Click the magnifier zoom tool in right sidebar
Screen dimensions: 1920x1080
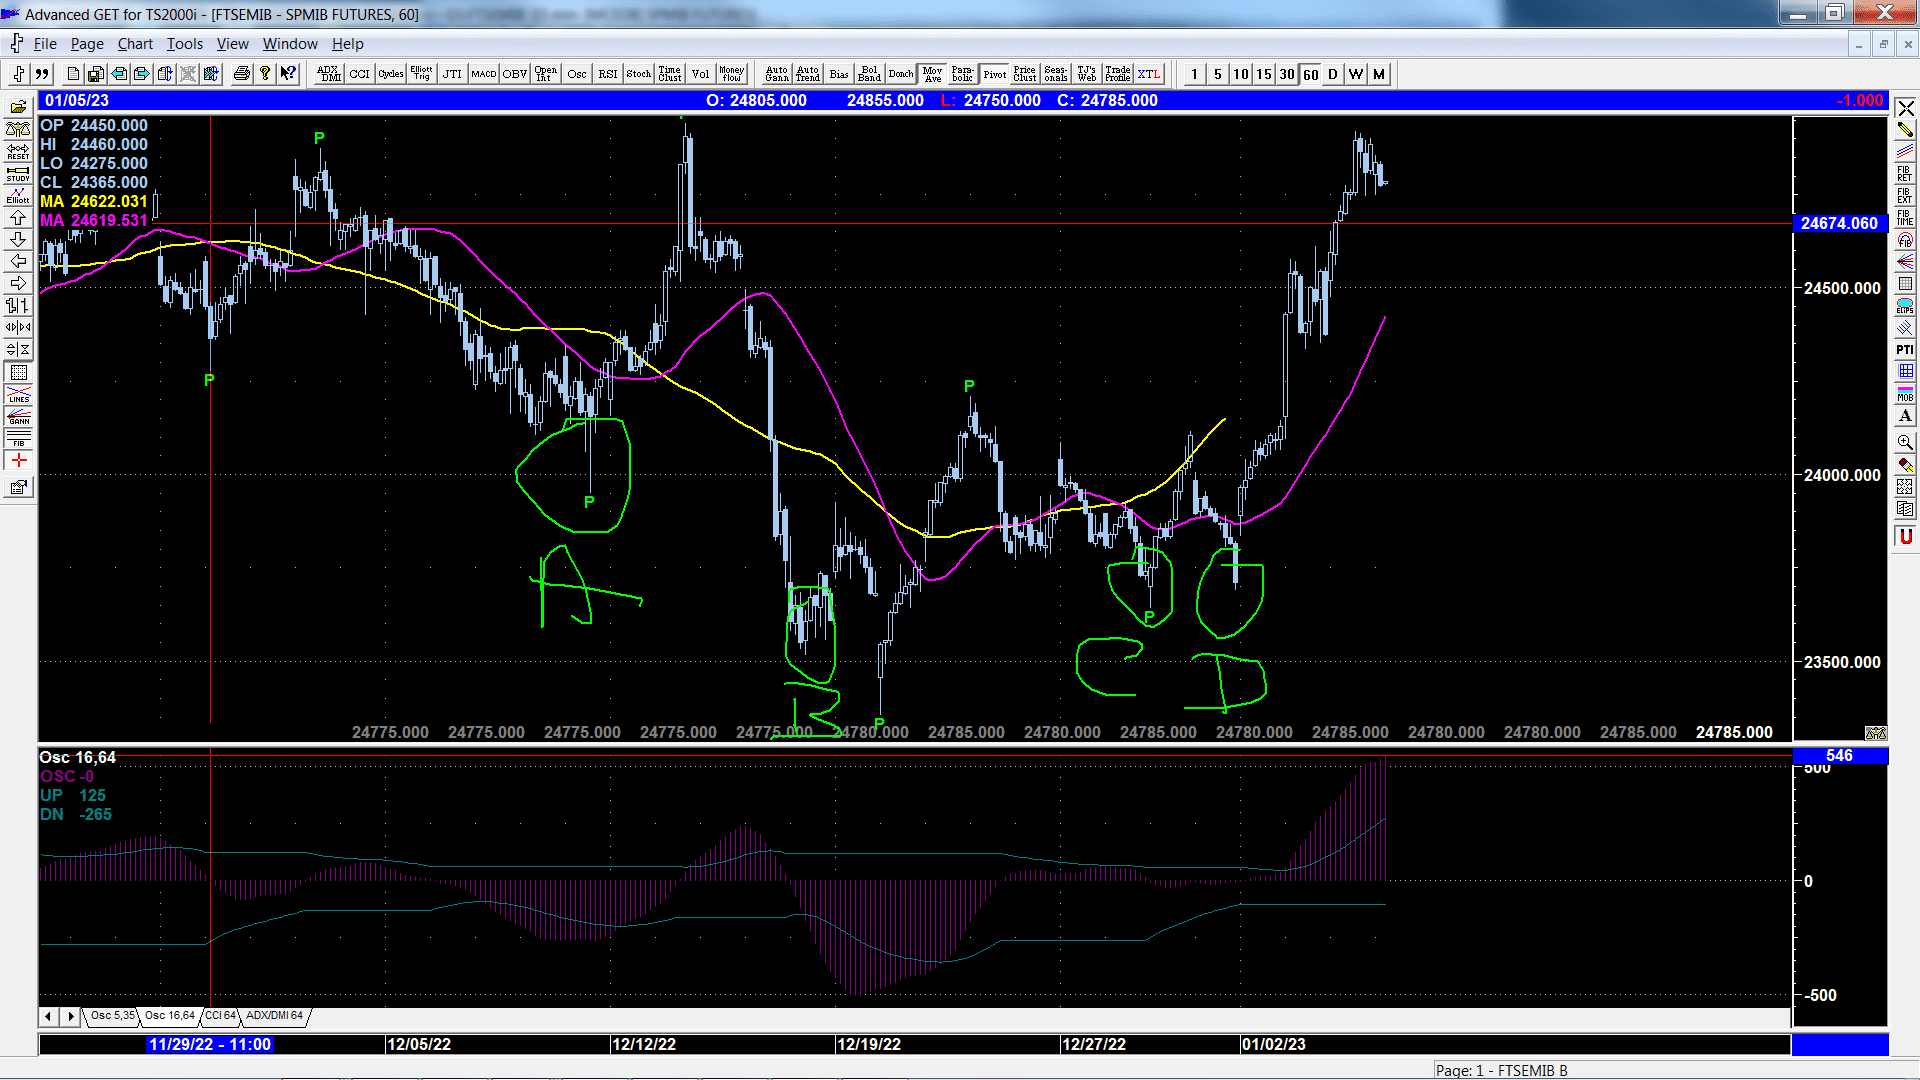(1905, 442)
